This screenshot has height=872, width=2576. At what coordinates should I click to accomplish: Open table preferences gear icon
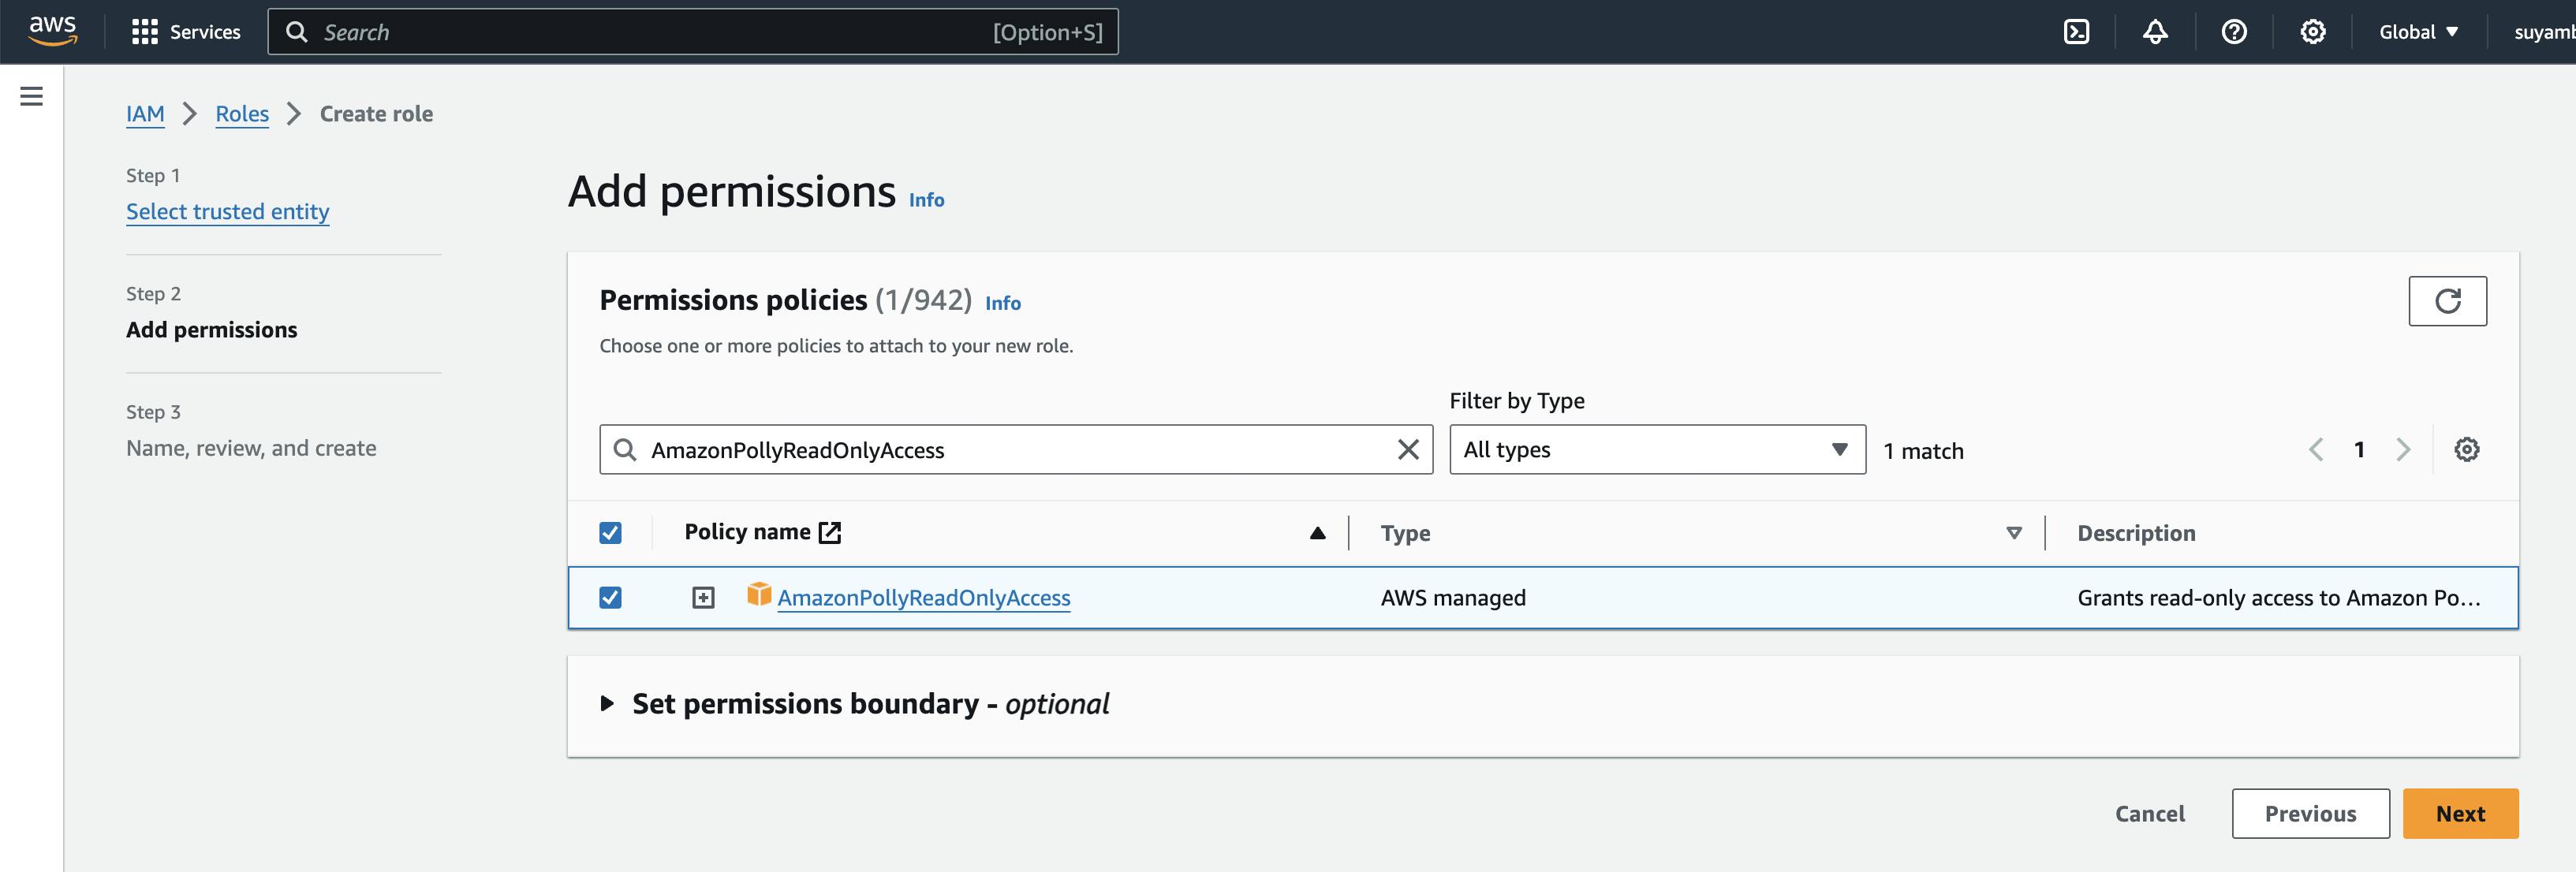[2466, 450]
